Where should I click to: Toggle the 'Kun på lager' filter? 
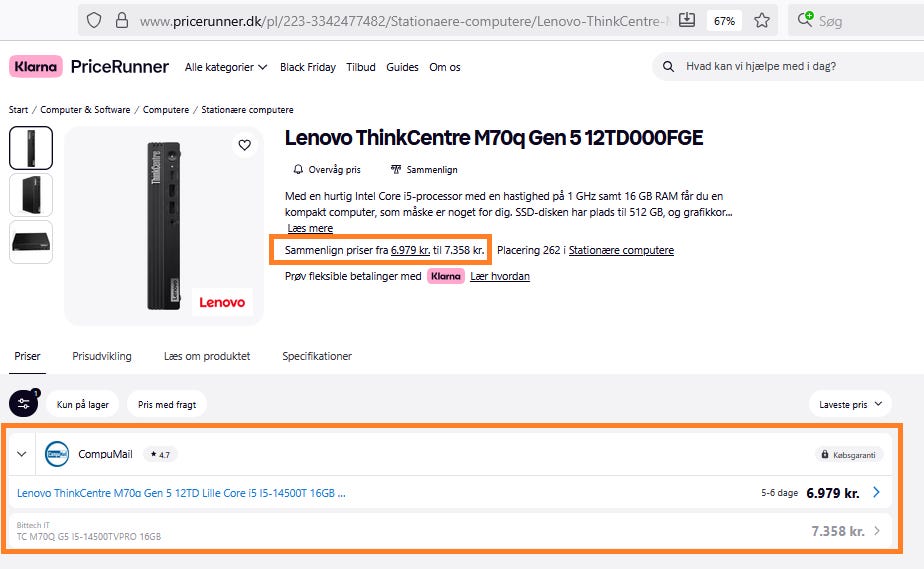click(x=83, y=404)
